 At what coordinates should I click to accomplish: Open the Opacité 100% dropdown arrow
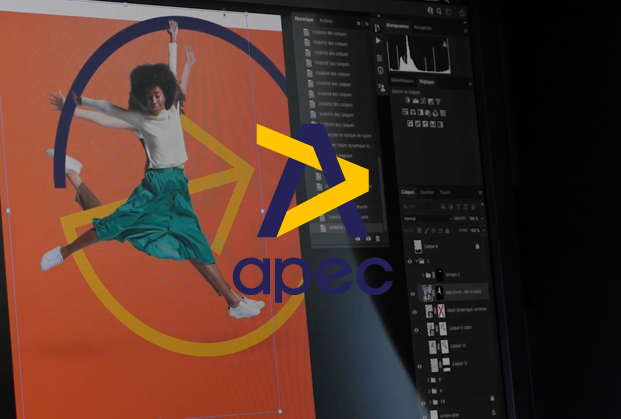(x=482, y=219)
